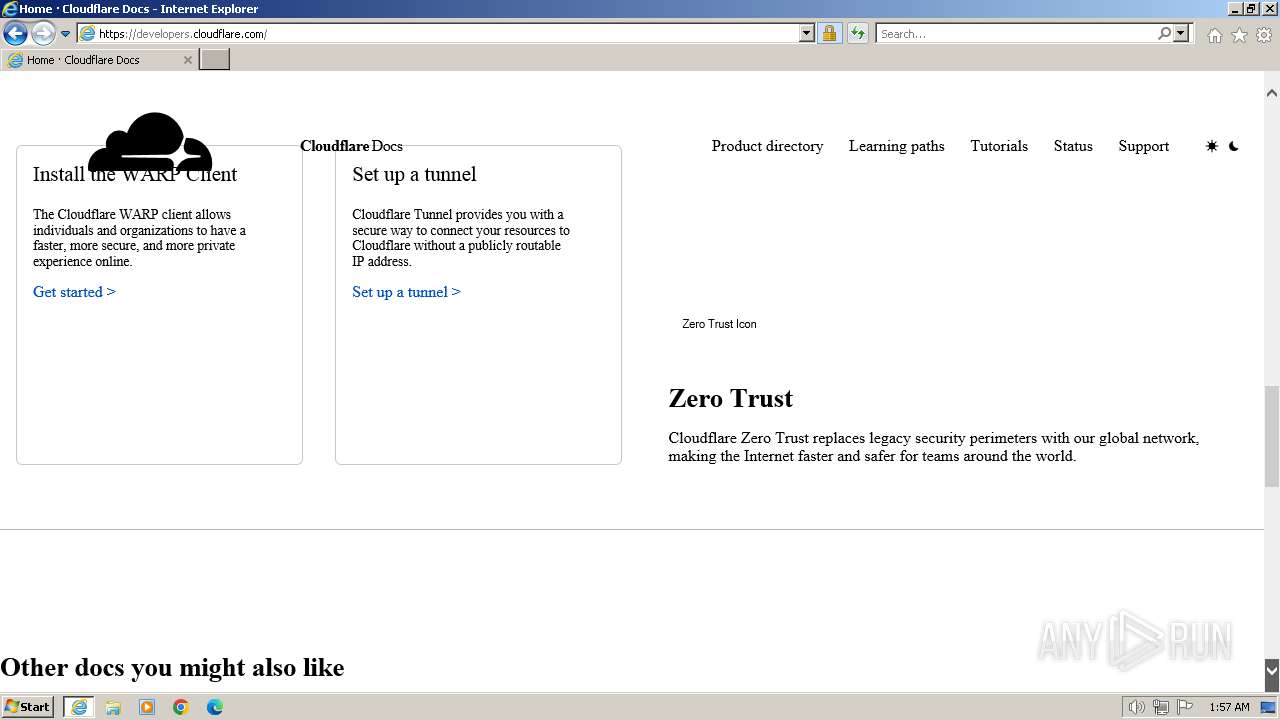Image resolution: width=1280 pixels, height=720 pixels.
Task: Click the Cloudflare Docs title link
Action: click(351, 146)
